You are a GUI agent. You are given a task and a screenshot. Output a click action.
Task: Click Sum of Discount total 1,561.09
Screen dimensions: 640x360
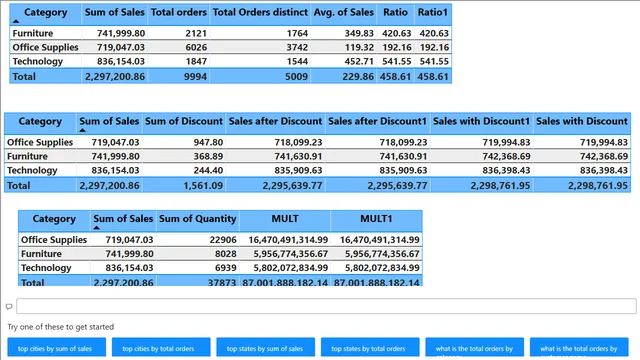pyautogui.click(x=203, y=186)
